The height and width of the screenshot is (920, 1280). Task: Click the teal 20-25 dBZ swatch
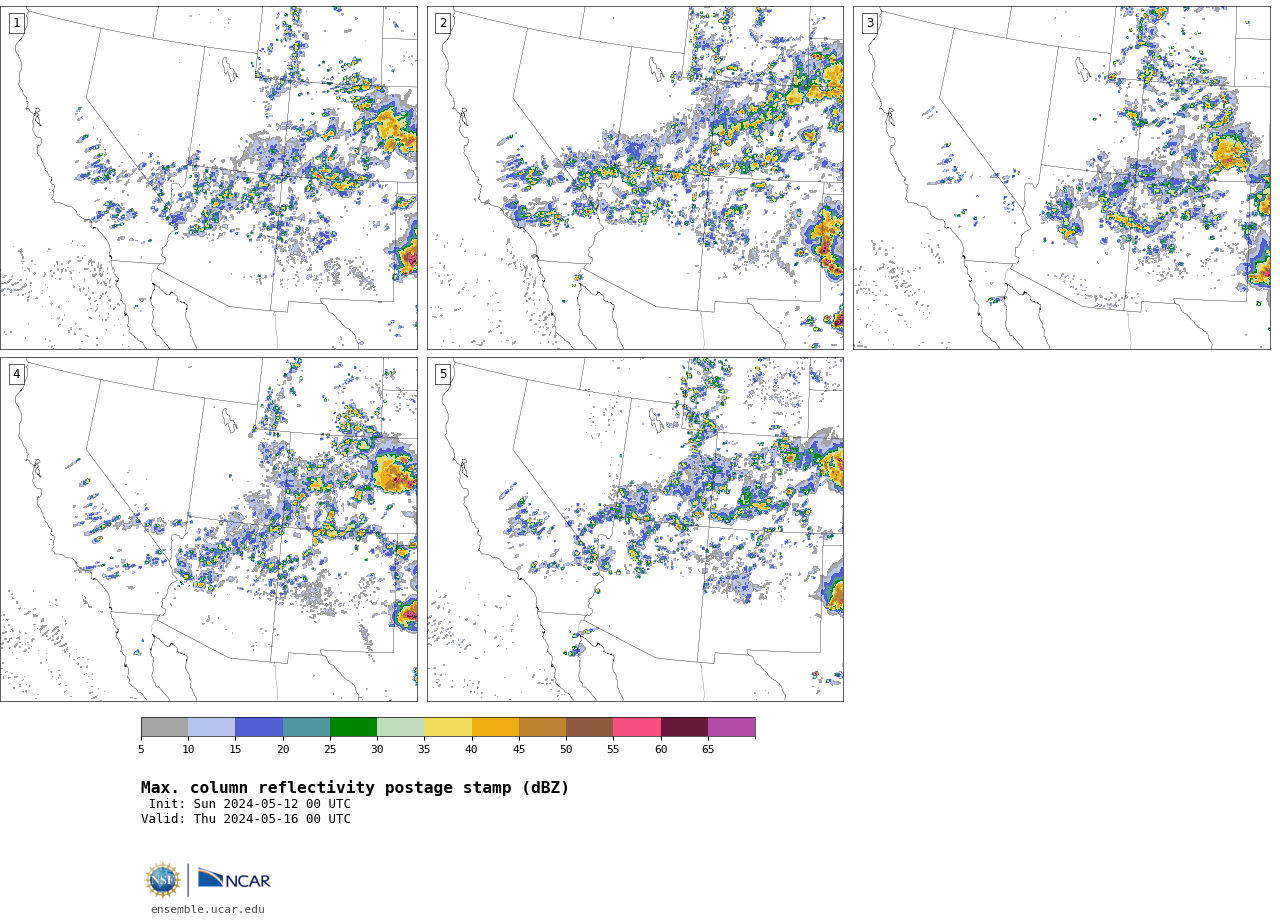[x=306, y=727]
